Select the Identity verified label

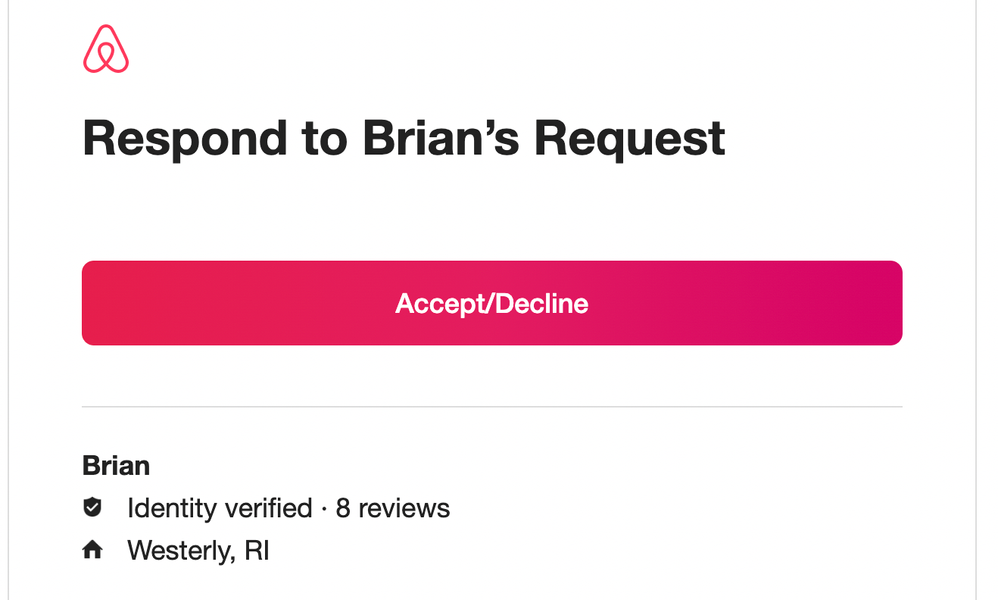[x=219, y=508]
